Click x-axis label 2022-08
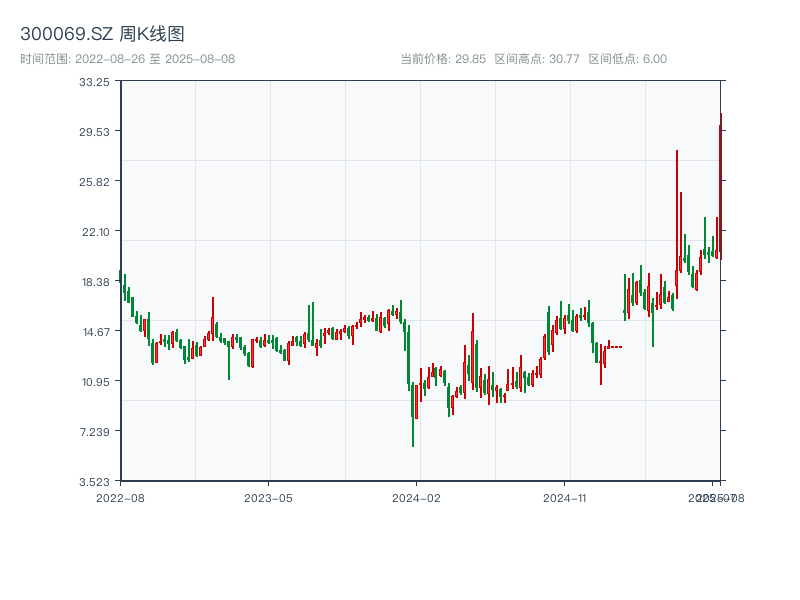Image resolution: width=800 pixels, height=600 pixels. (120, 498)
